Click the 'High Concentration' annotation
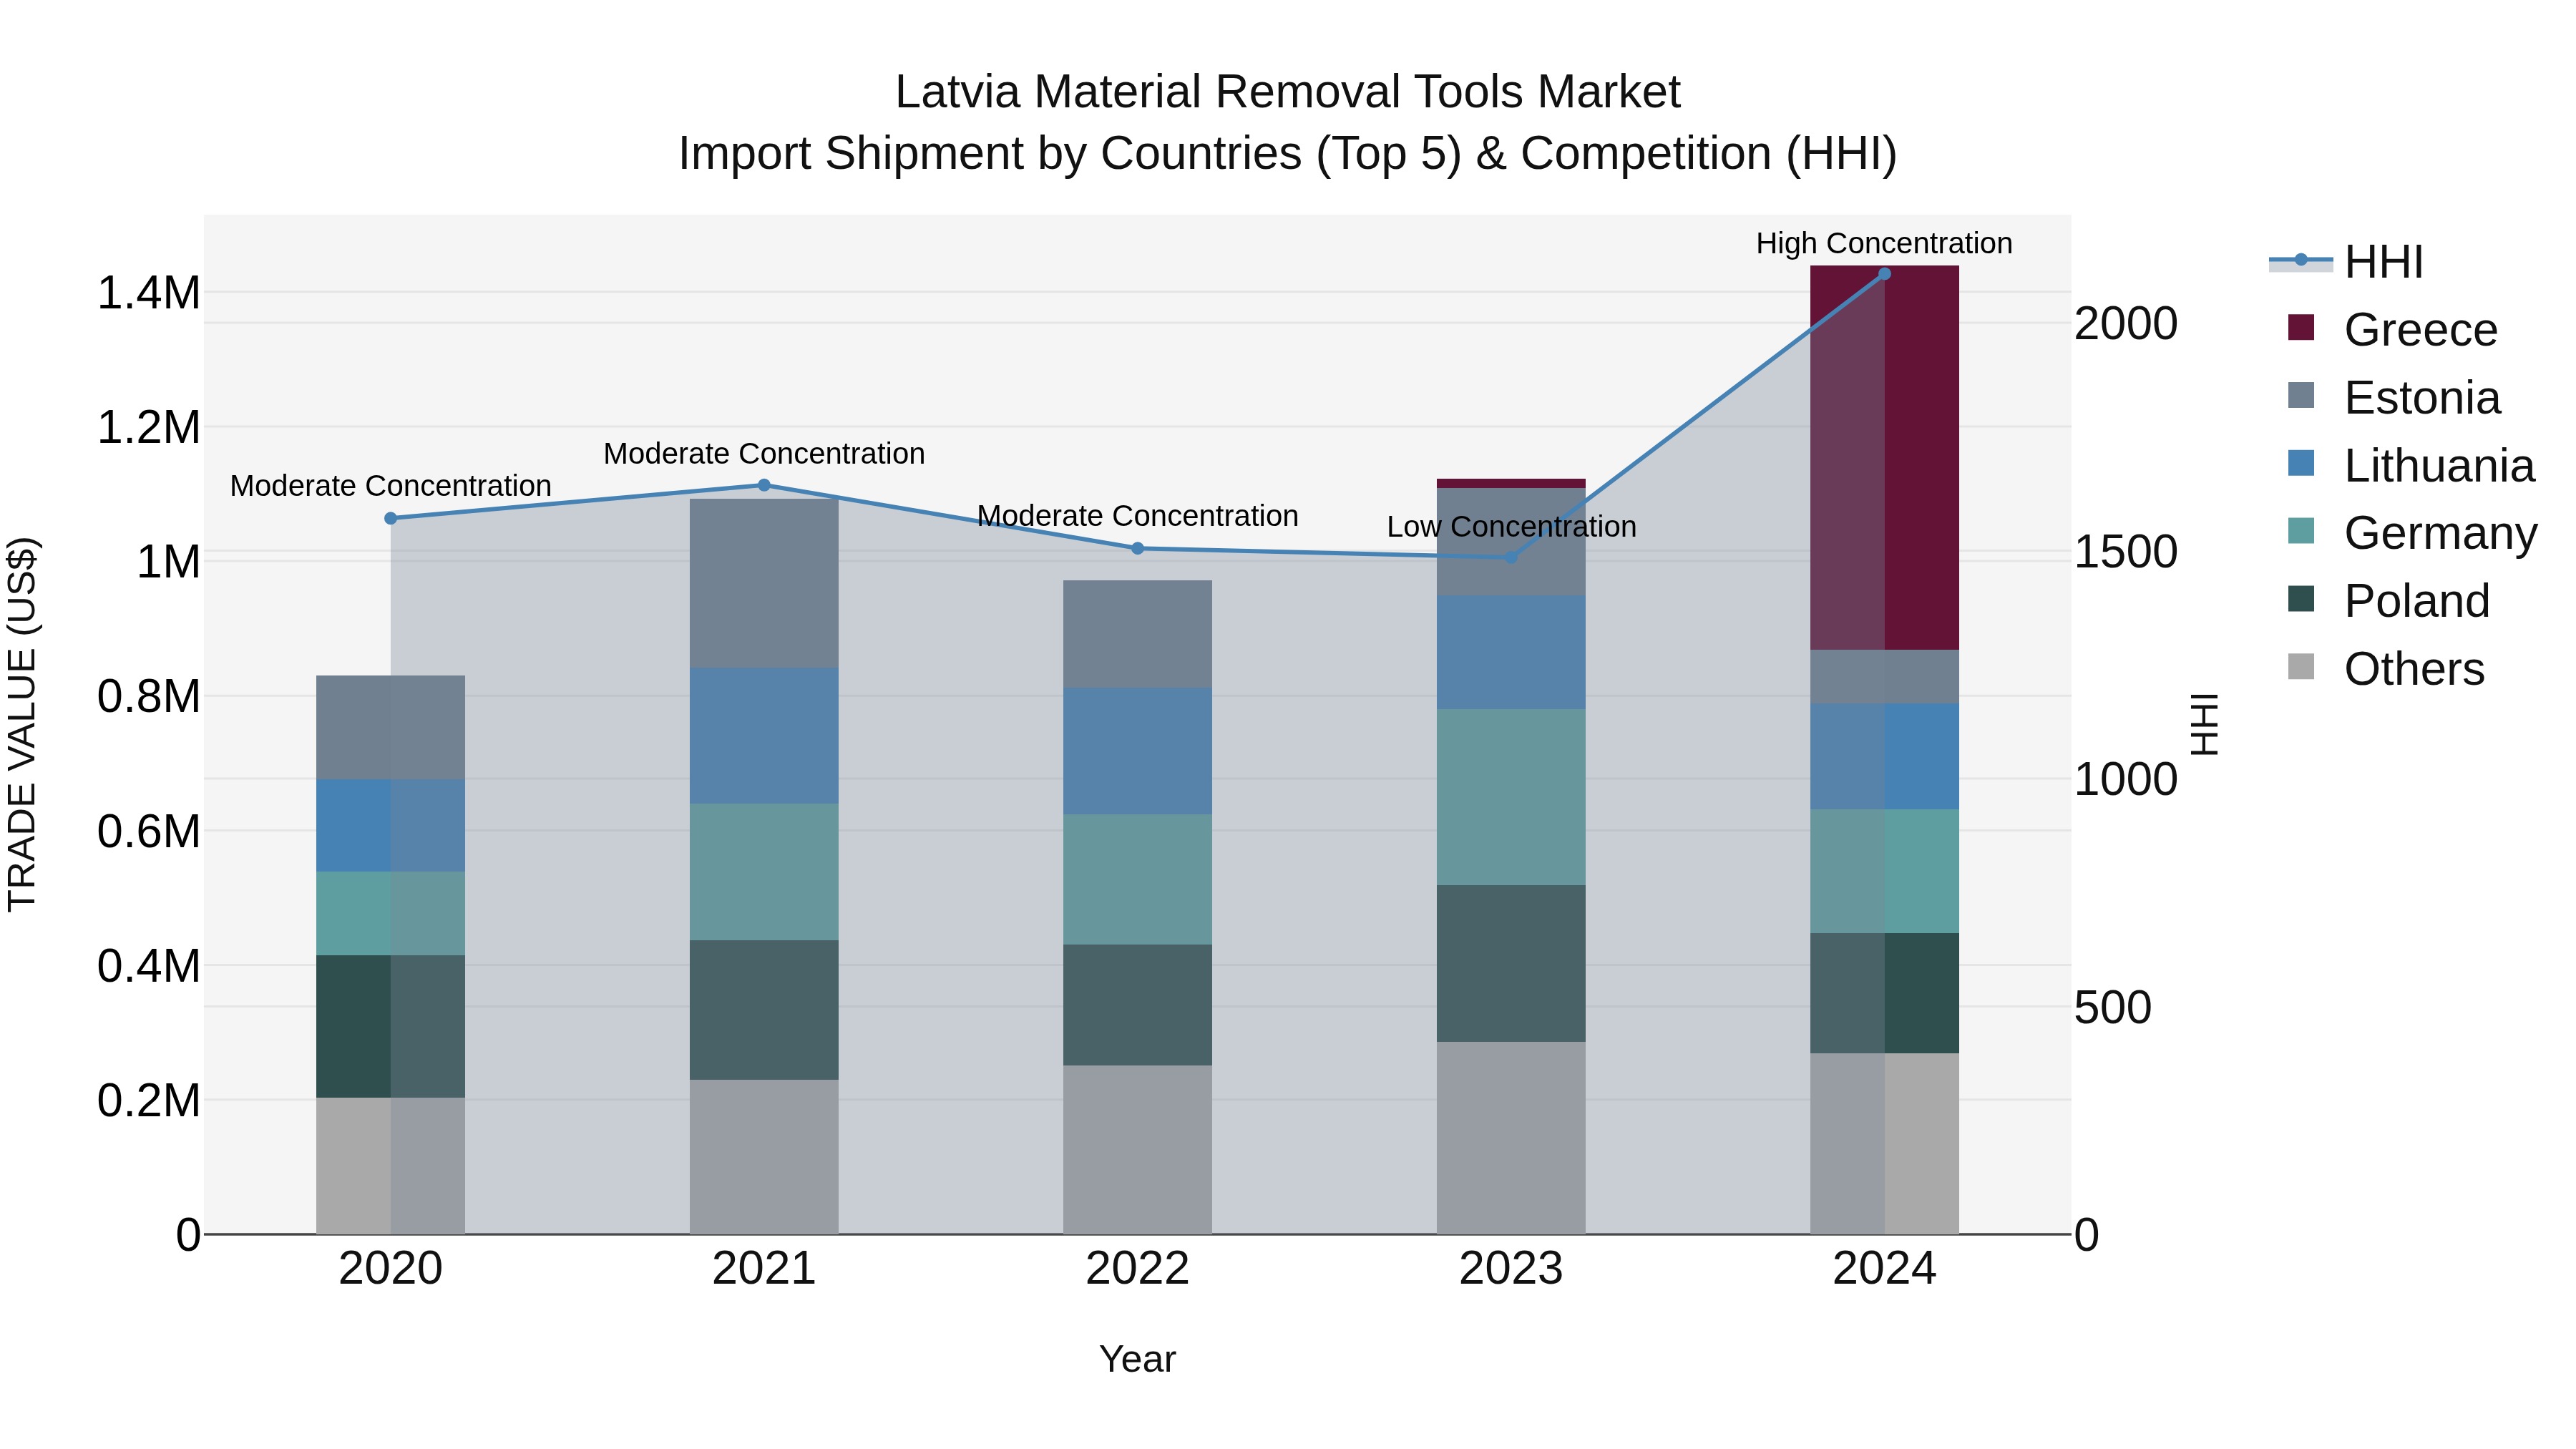 click(1884, 243)
